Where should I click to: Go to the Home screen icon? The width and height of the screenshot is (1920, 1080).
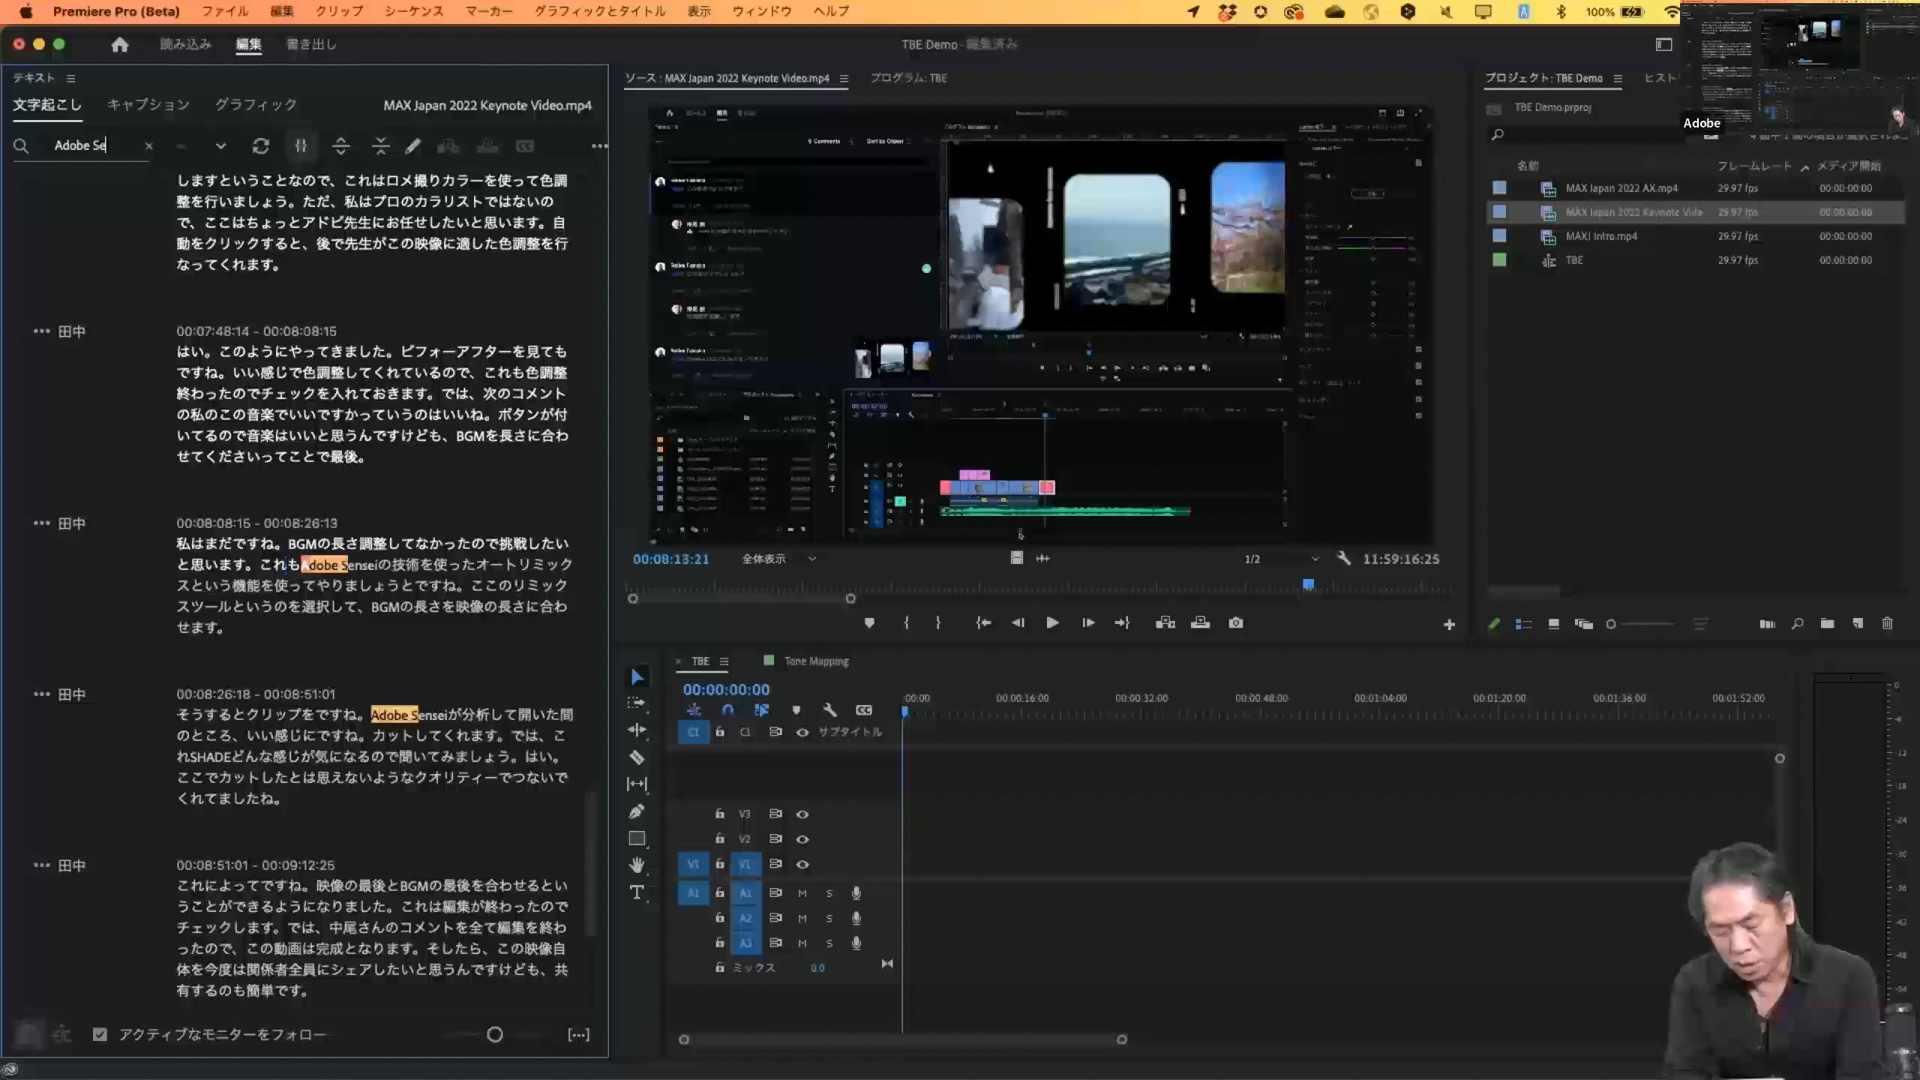pyautogui.click(x=120, y=44)
